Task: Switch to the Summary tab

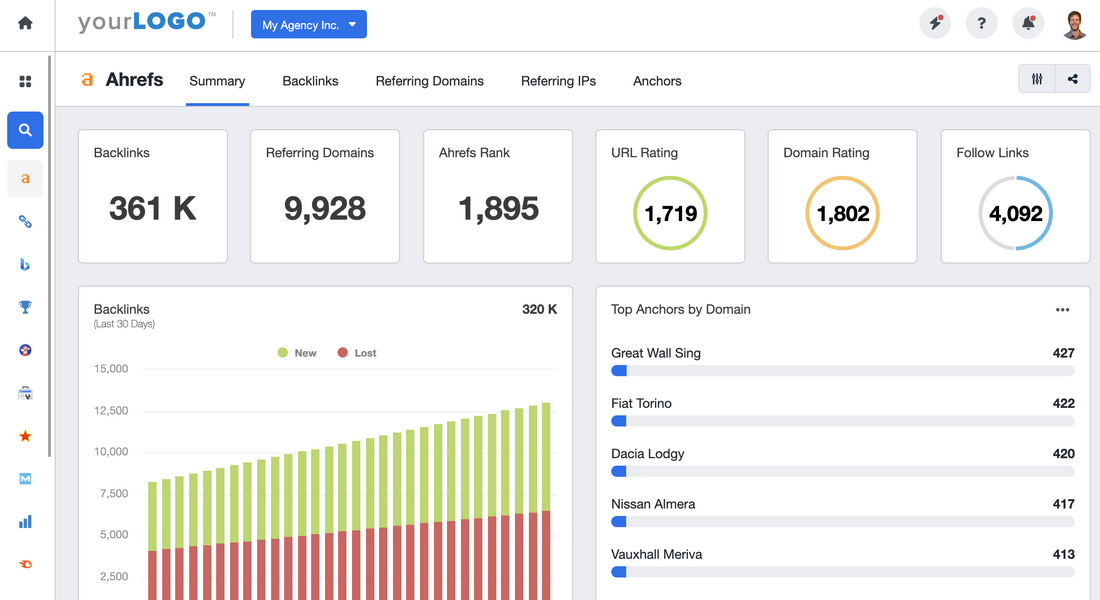Action: (x=217, y=81)
